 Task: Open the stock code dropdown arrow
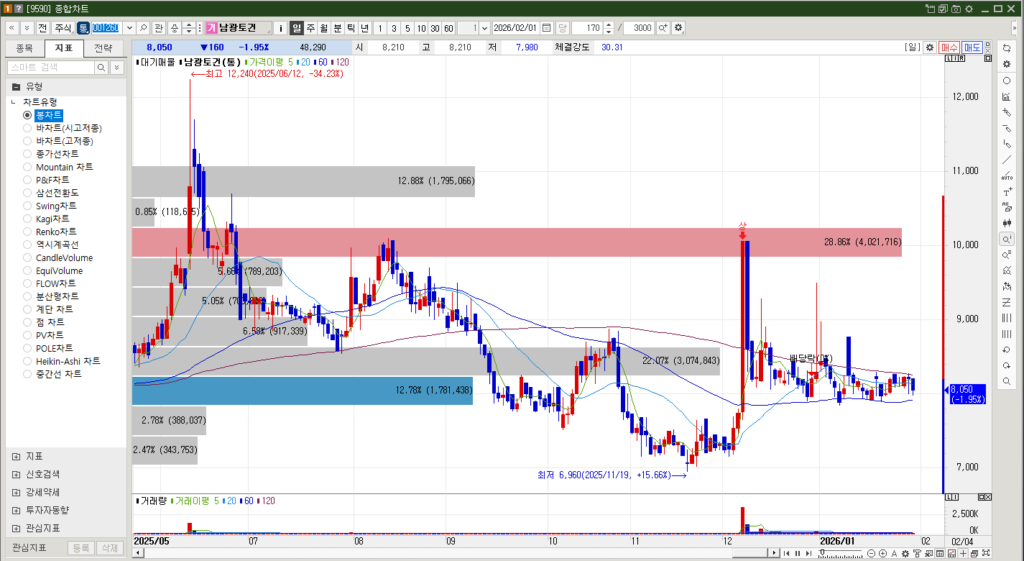point(127,27)
